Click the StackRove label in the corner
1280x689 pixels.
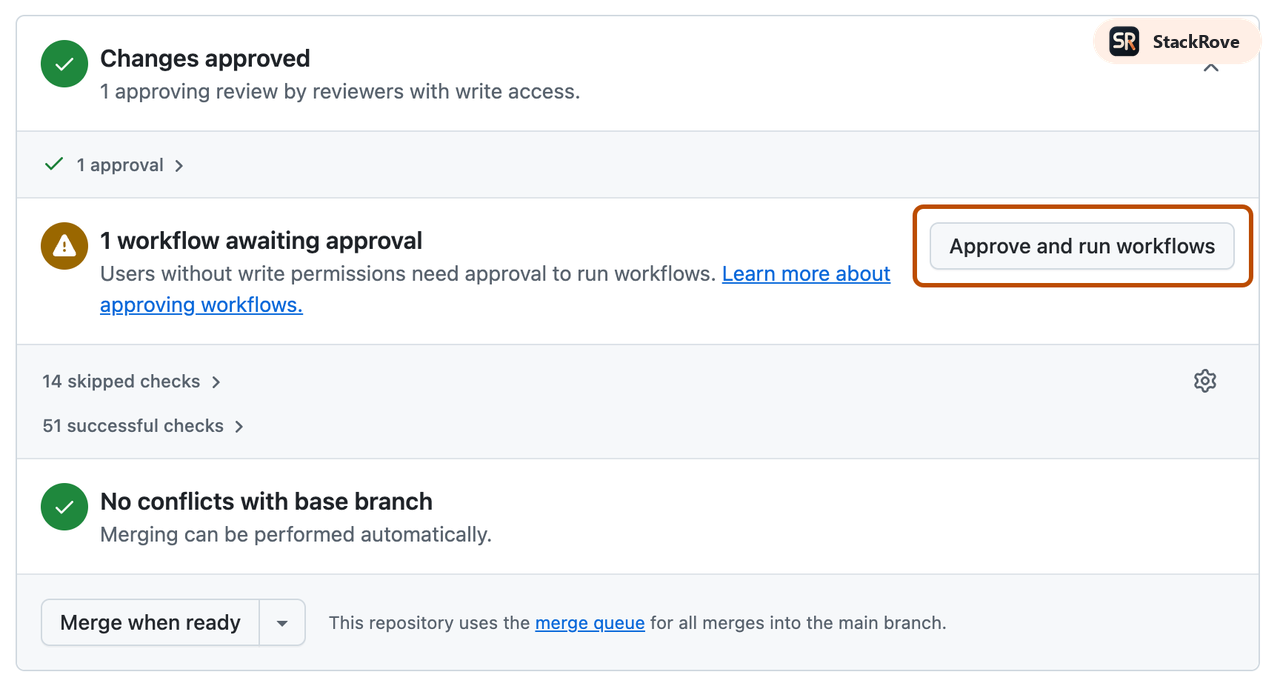coord(1196,41)
